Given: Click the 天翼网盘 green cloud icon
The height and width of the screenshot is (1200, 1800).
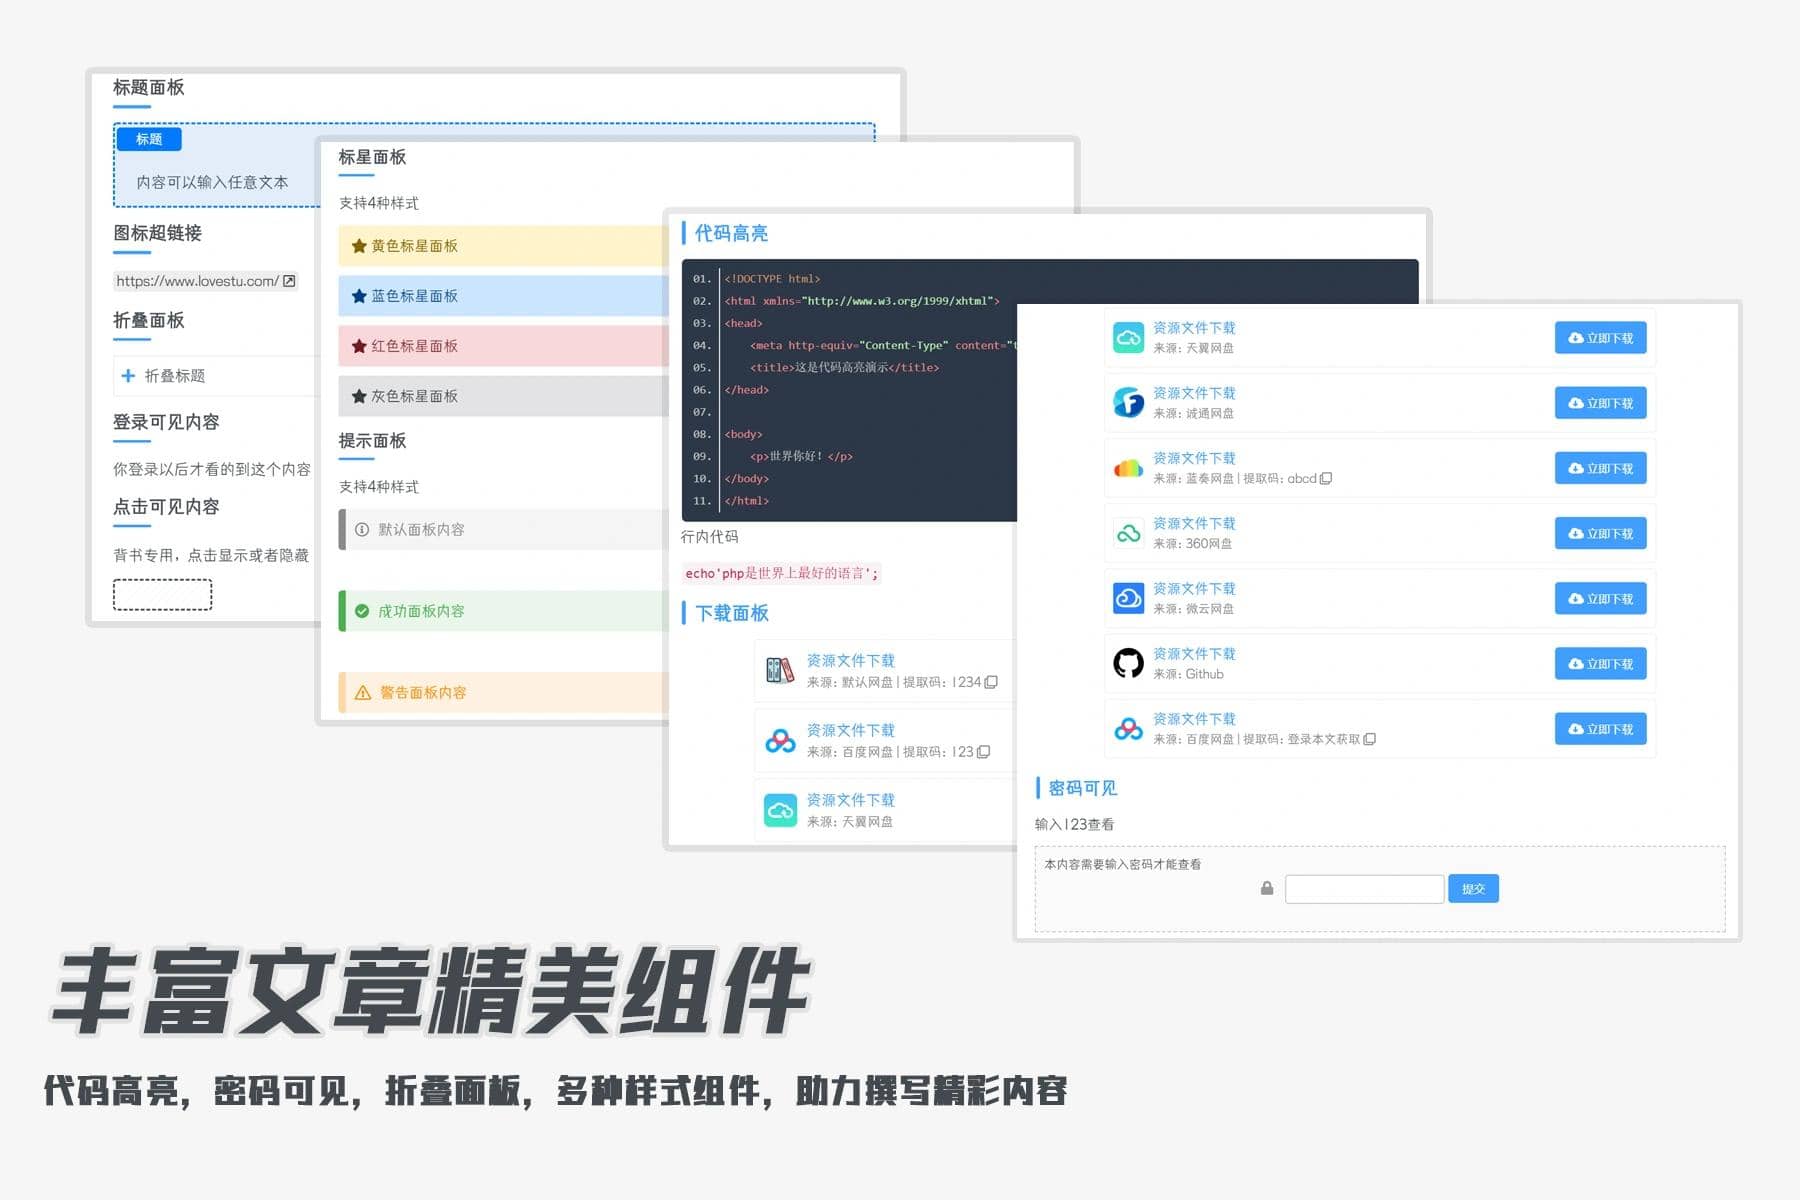Looking at the screenshot, I should coord(1128,338).
